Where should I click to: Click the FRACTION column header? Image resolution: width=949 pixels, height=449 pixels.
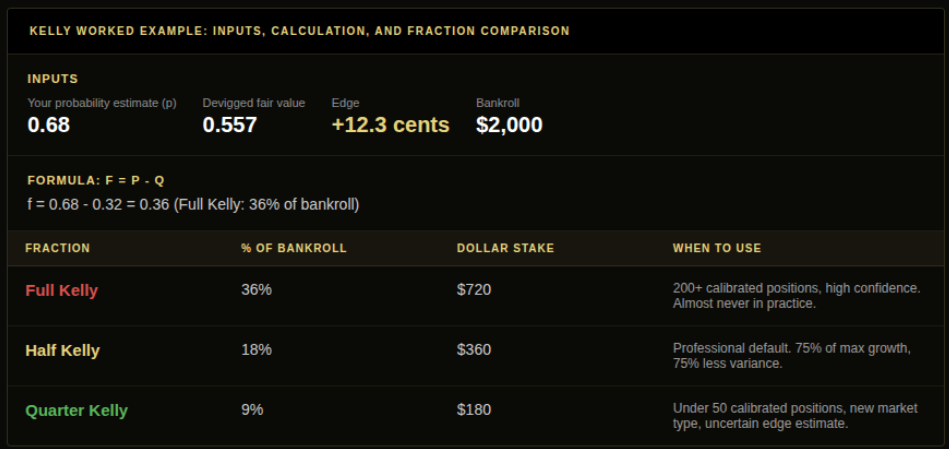[57, 249]
